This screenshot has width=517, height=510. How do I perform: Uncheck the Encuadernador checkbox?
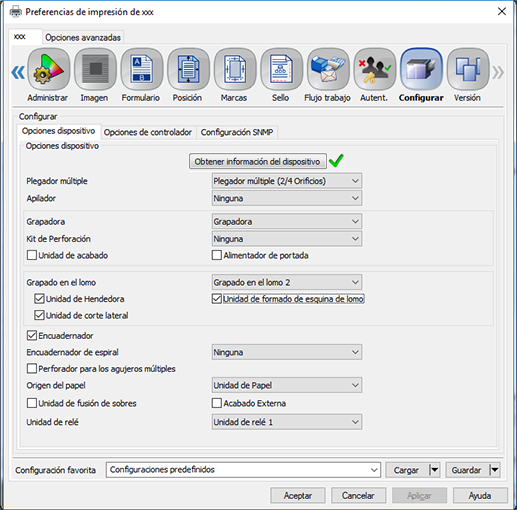32,335
